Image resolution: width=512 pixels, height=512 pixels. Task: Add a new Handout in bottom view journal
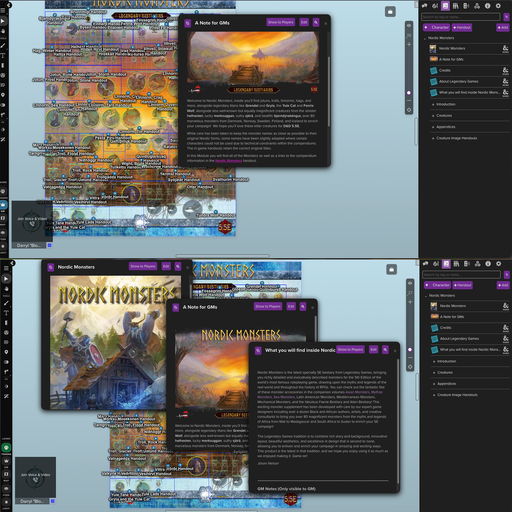[x=462, y=285]
